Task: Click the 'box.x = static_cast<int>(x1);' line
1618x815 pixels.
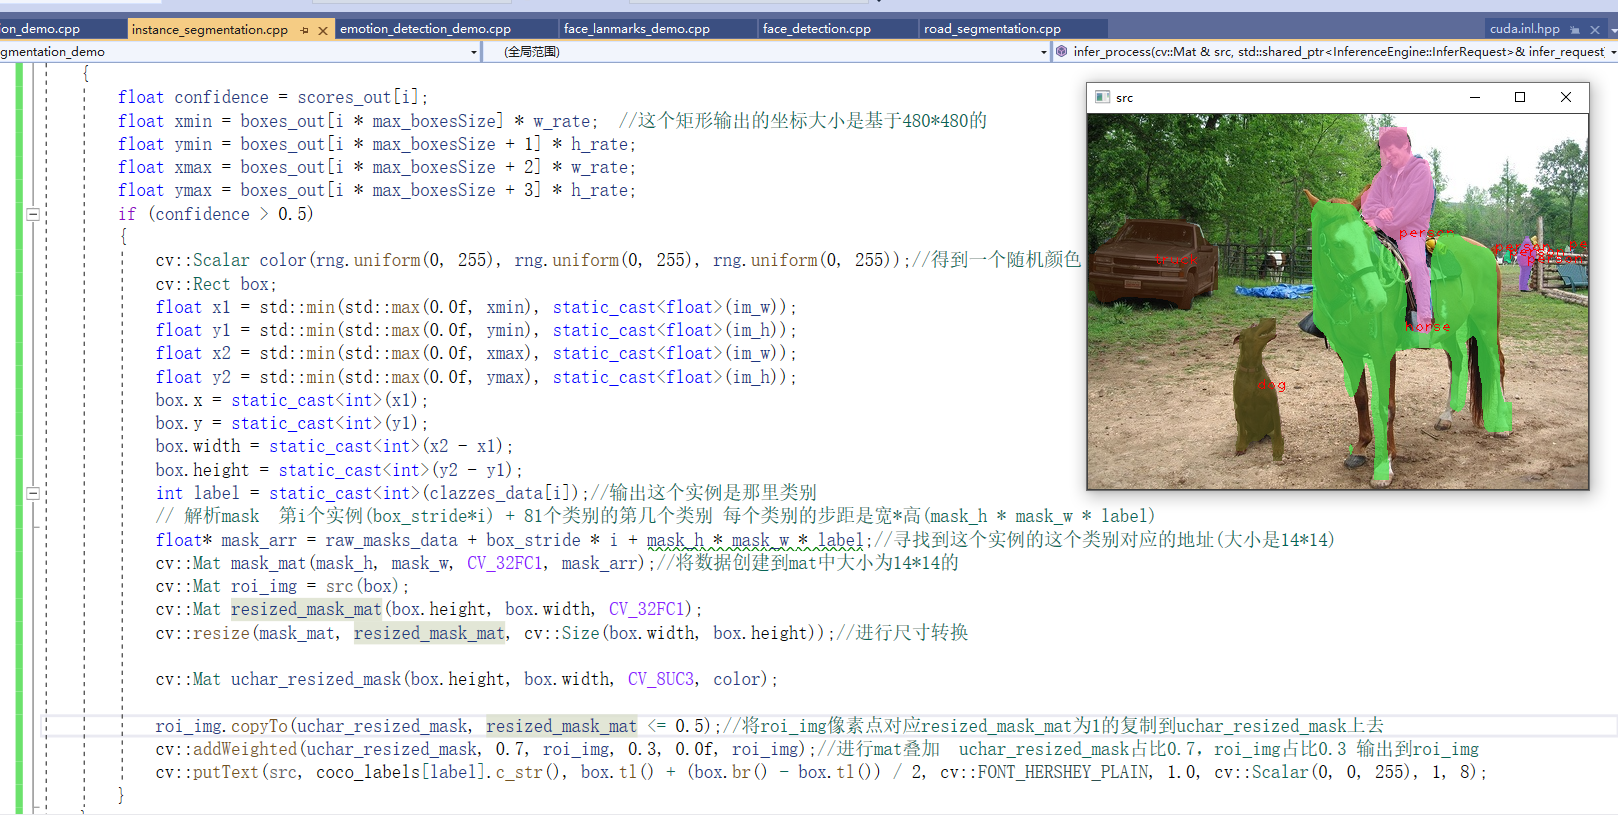Action: (x=292, y=400)
